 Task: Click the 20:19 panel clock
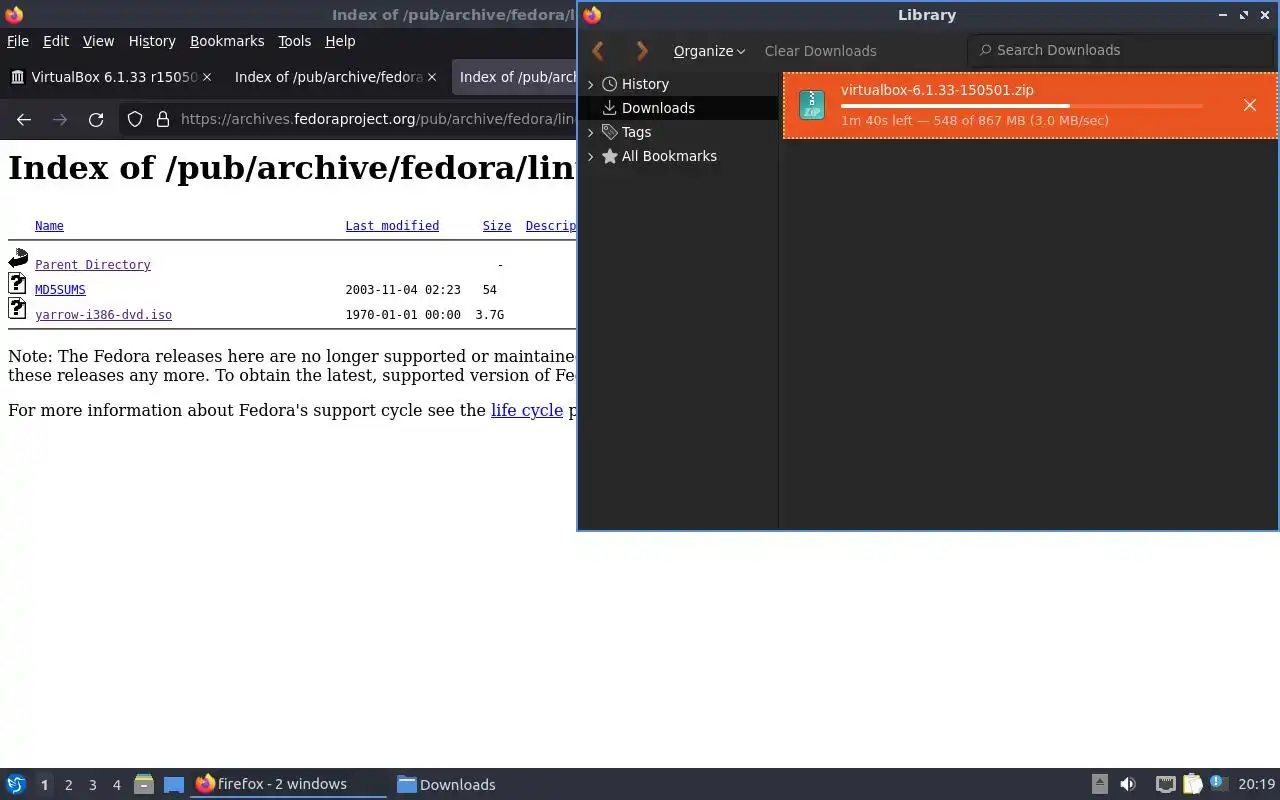point(1256,785)
